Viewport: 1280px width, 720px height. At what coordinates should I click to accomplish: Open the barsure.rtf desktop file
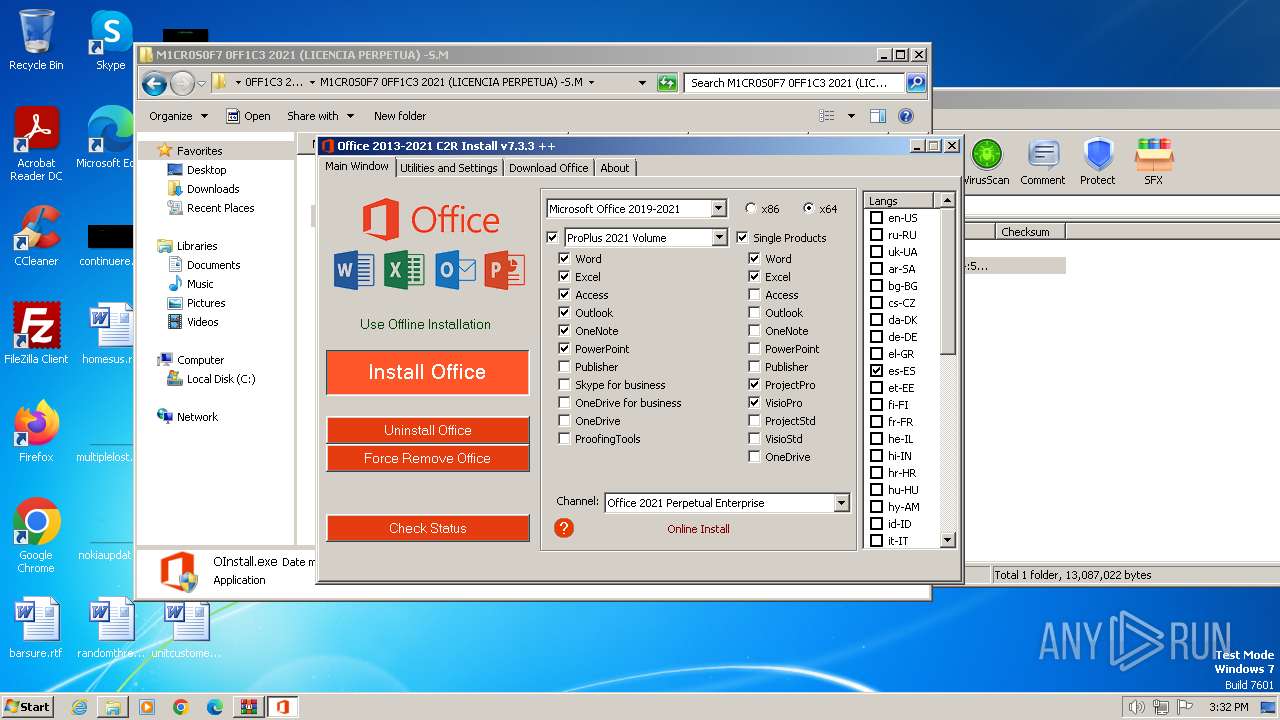(x=36, y=628)
